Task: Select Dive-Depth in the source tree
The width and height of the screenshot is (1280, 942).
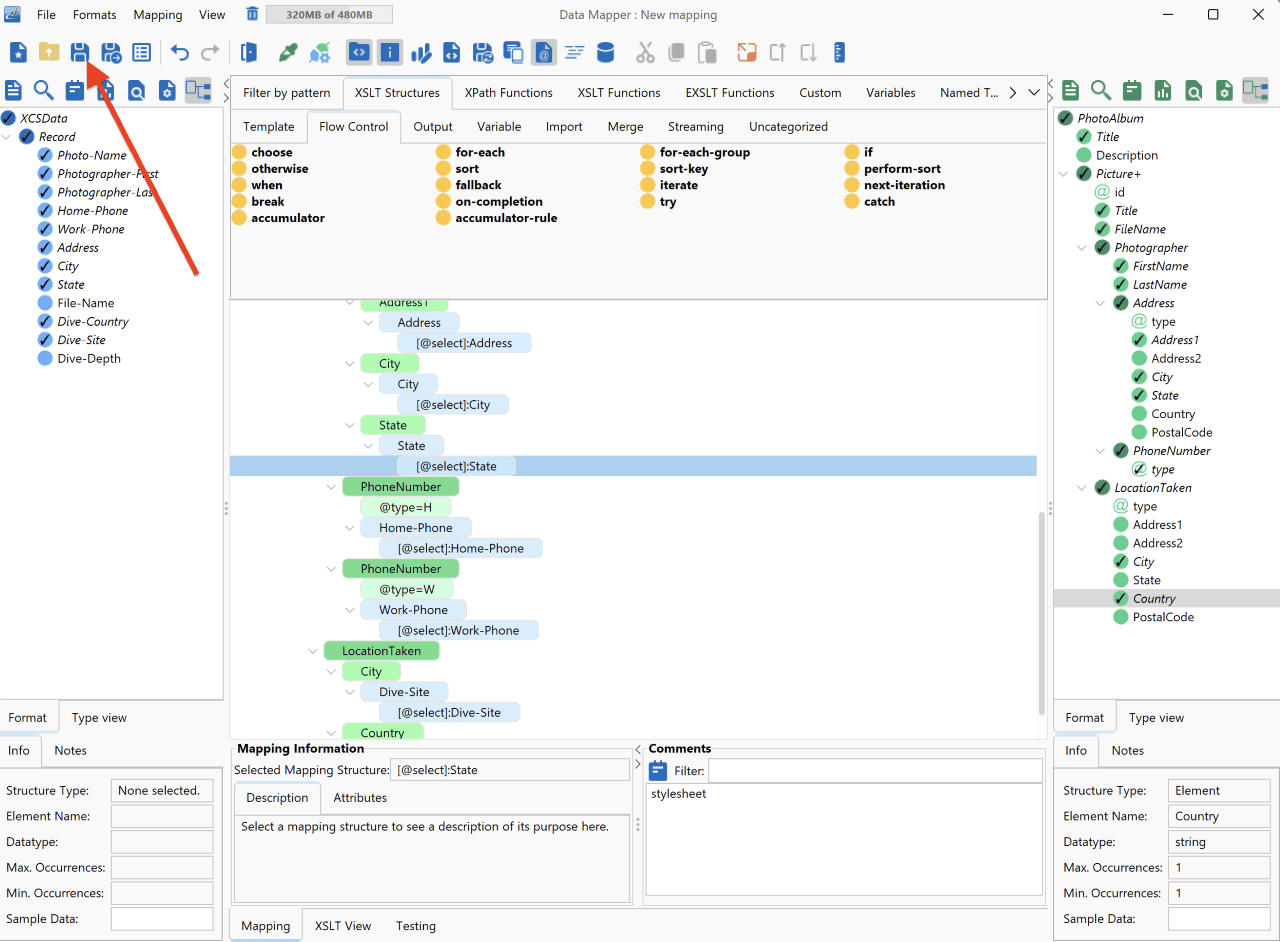Action: (x=89, y=359)
